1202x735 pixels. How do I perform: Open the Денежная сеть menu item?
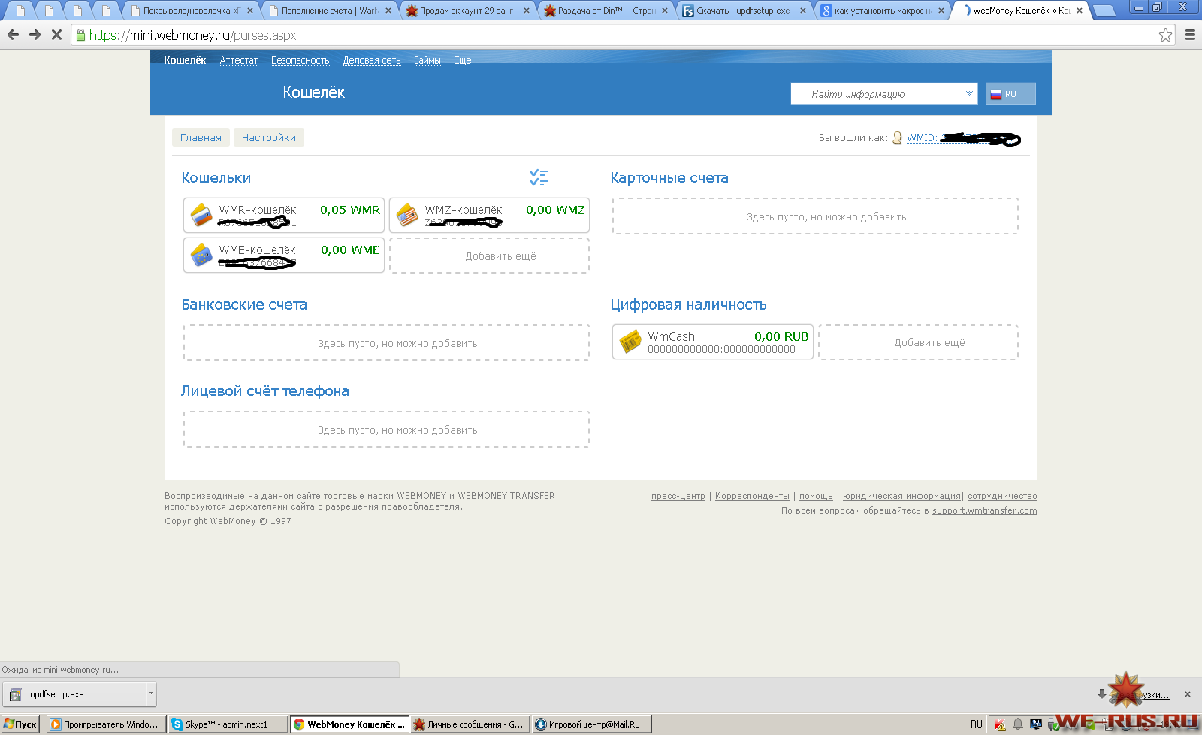pyautogui.click(x=372, y=60)
